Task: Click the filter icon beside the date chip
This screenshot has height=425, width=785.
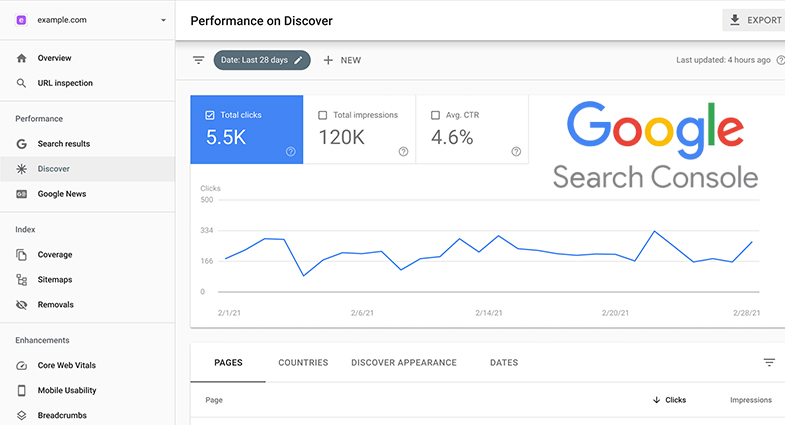Action: (198, 60)
